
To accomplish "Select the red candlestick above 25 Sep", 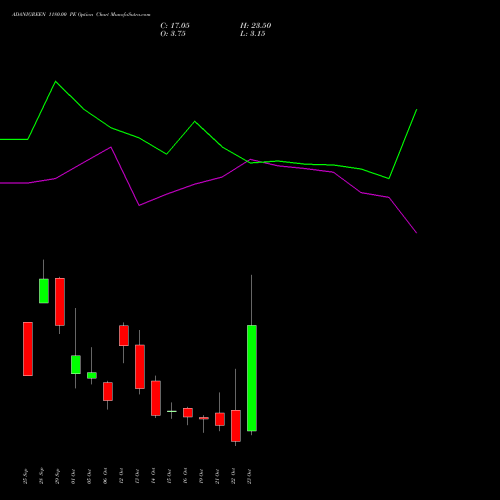I will coord(28,349).
